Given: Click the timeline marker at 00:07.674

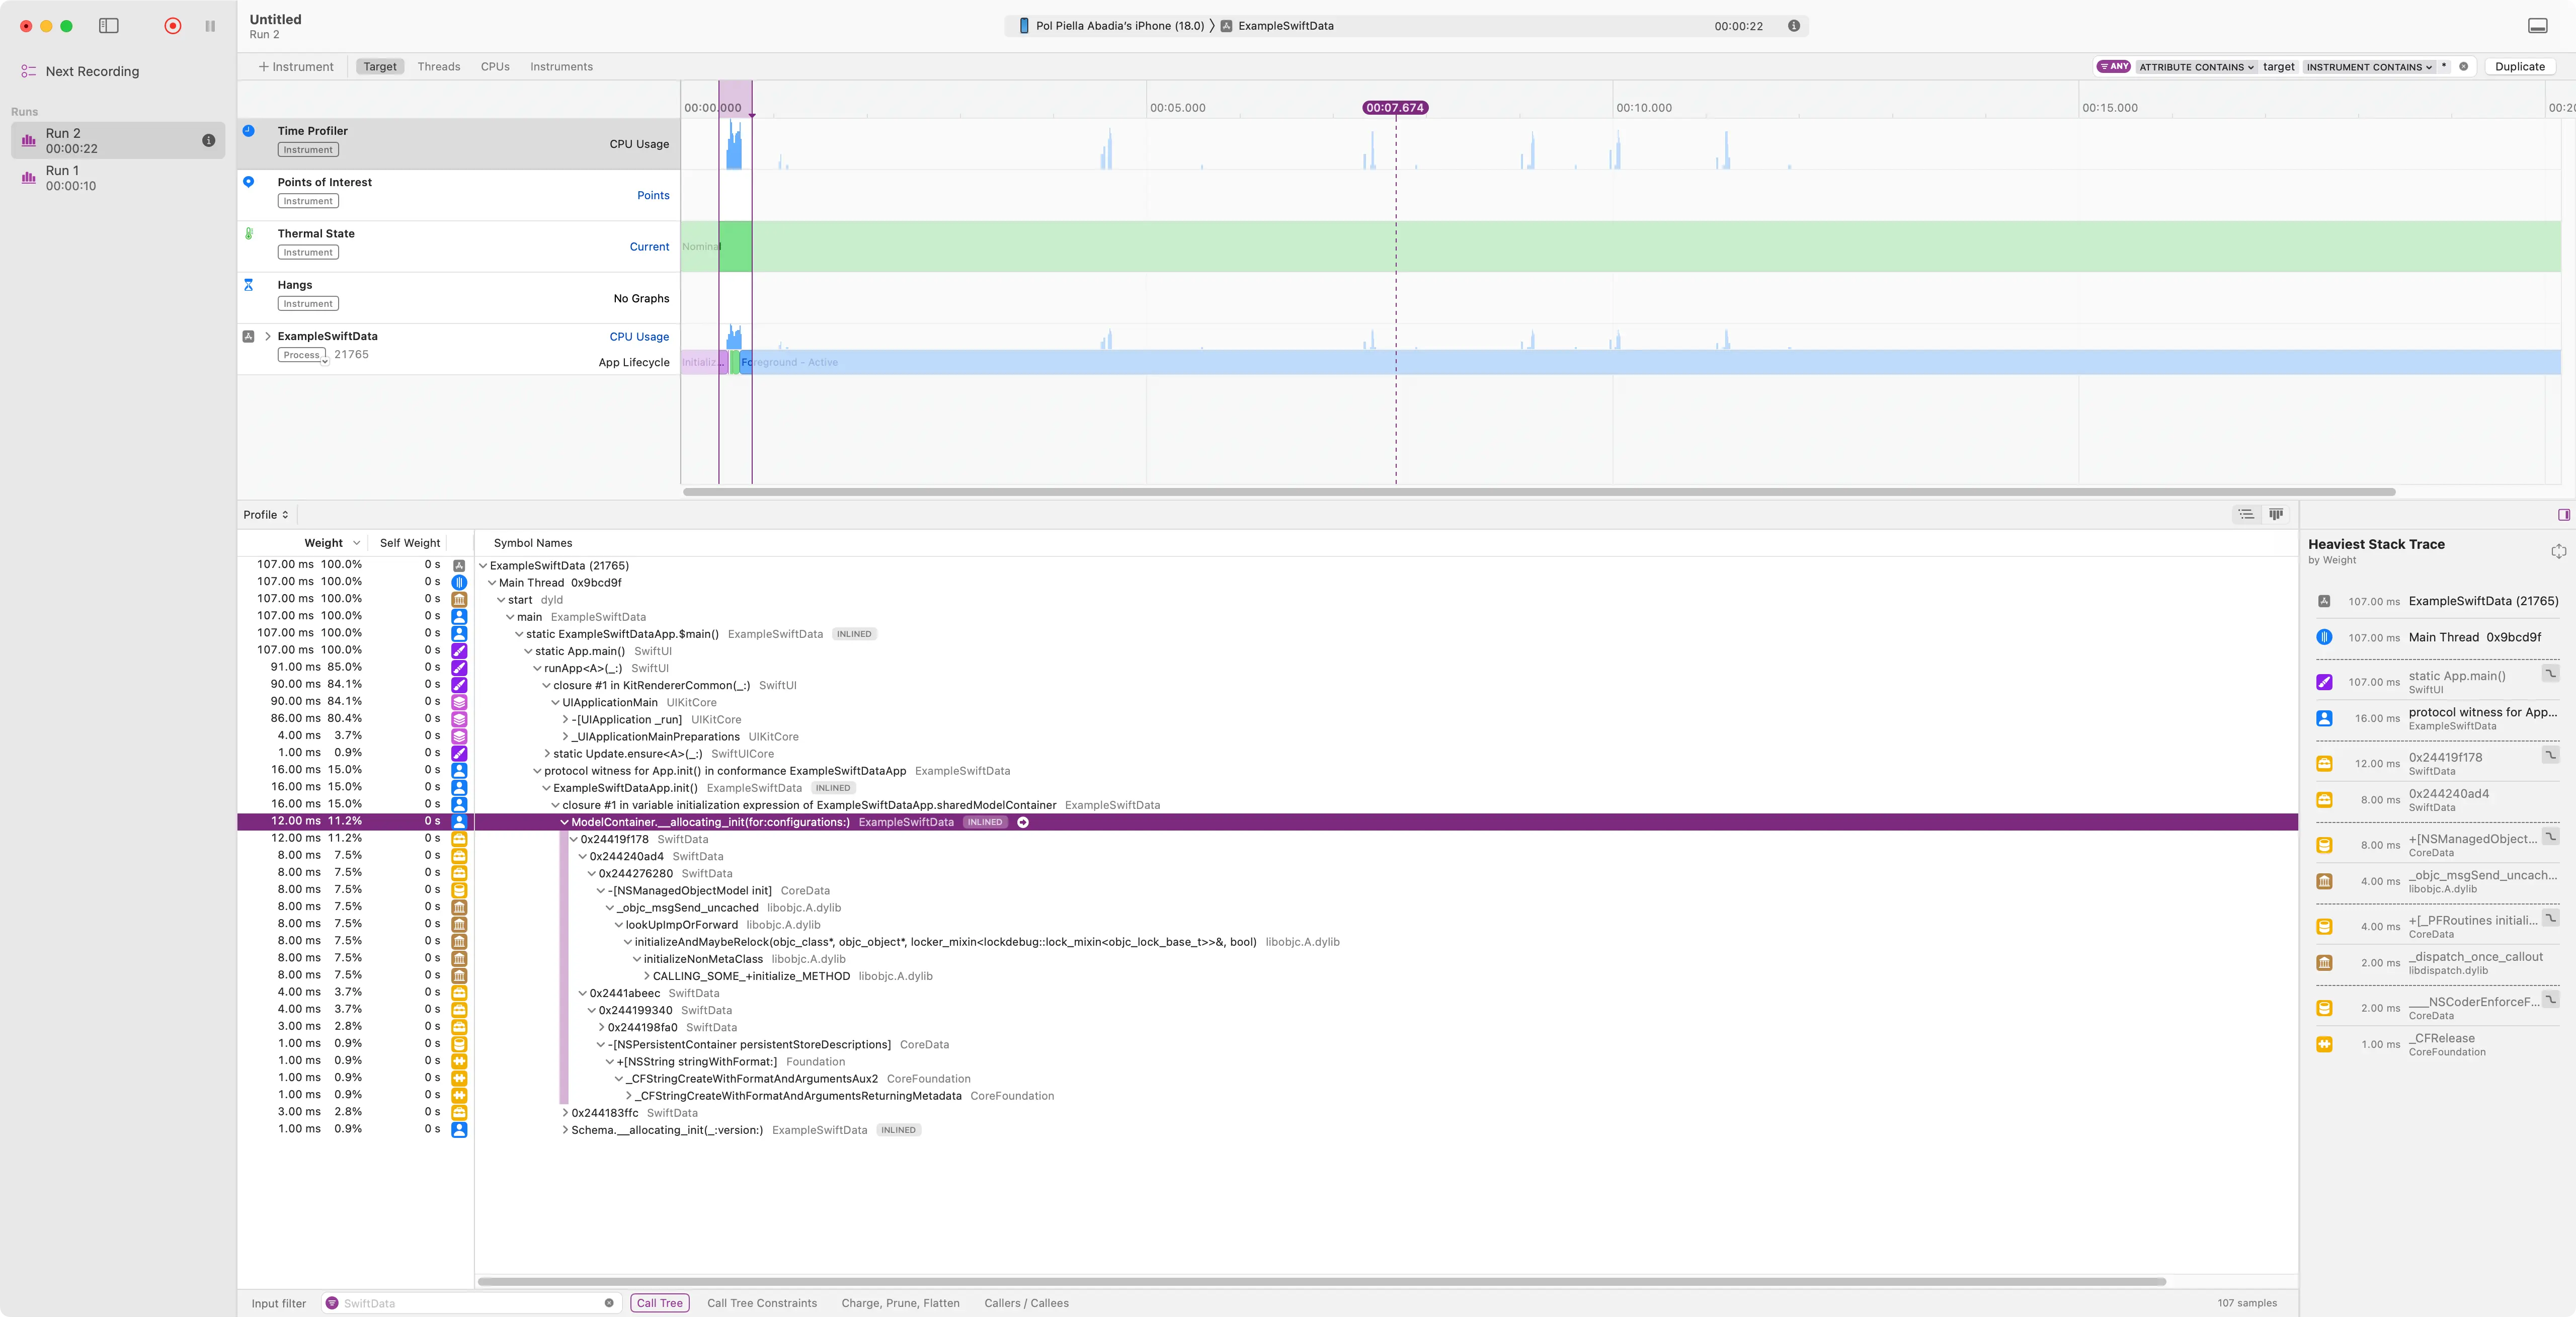Looking at the screenshot, I should 1396,108.
